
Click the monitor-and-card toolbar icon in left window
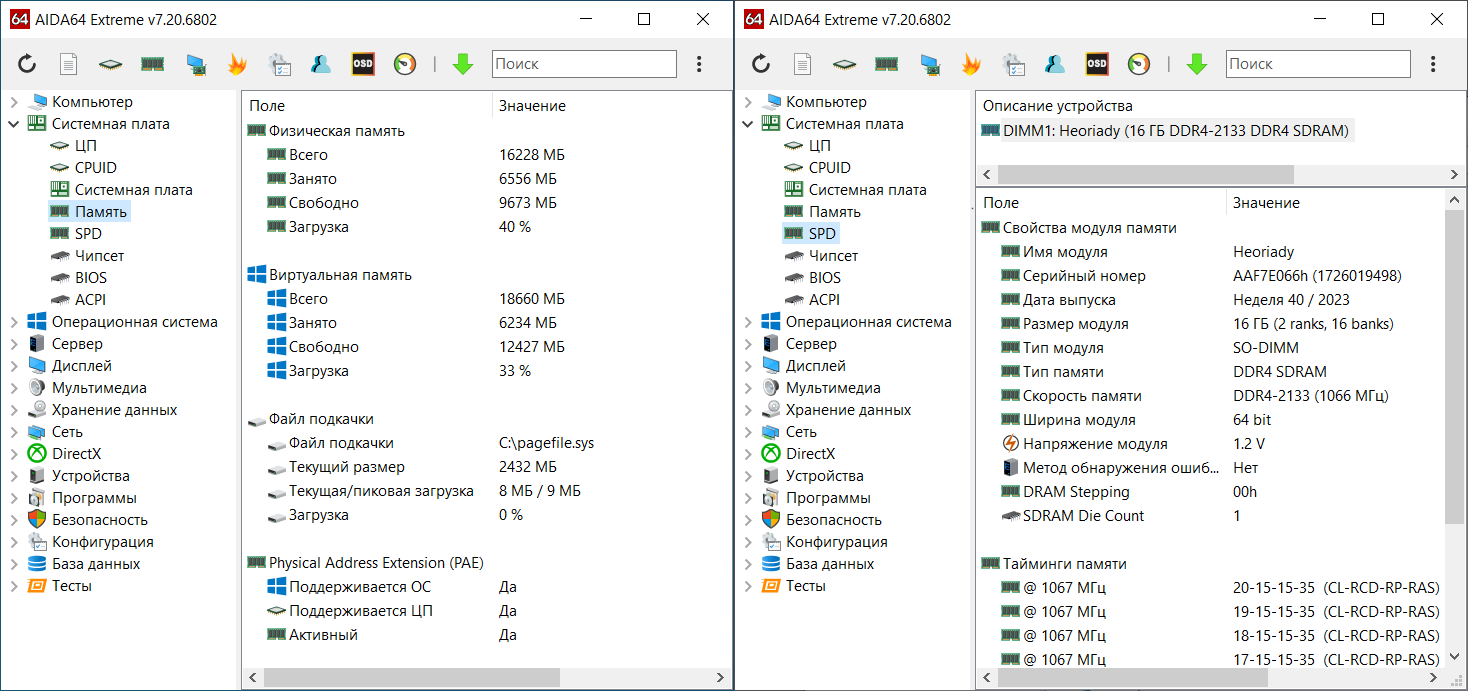click(x=195, y=64)
